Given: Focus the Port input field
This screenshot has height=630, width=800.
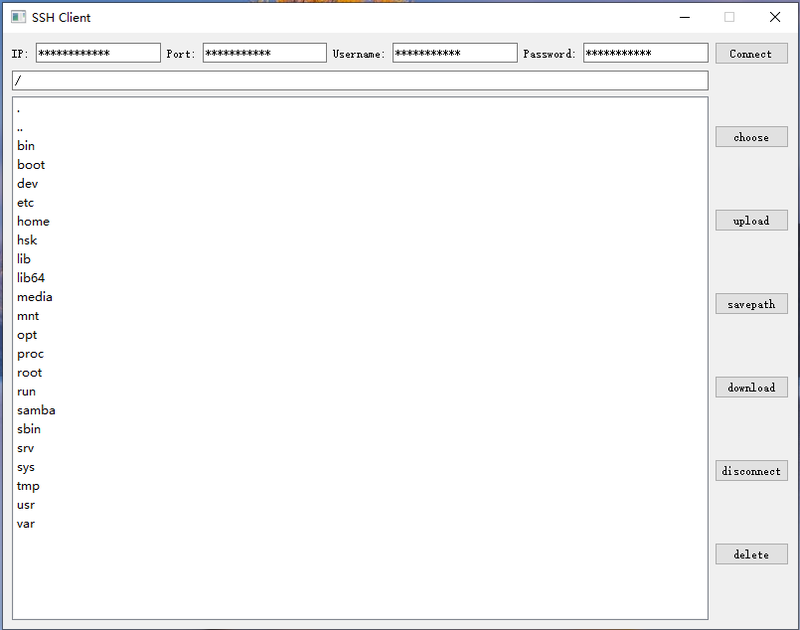Looking at the screenshot, I should (264, 53).
